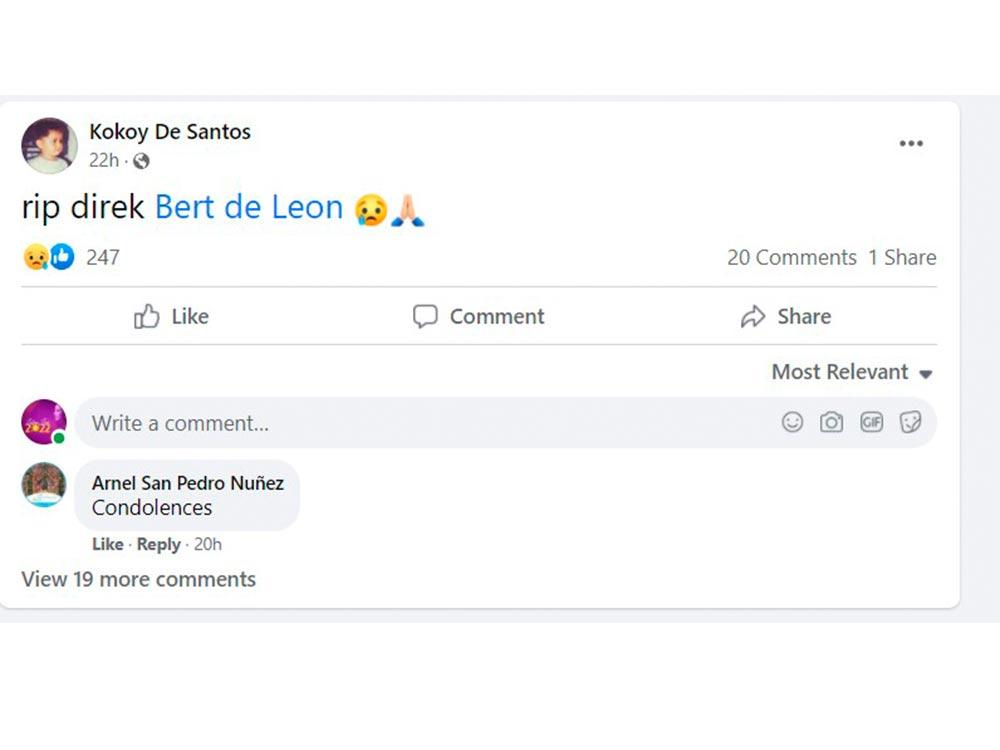Expand the Most Relevant sort dropdown
Image resolution: width=1000 pixels, height=750 pixels.
851,372
